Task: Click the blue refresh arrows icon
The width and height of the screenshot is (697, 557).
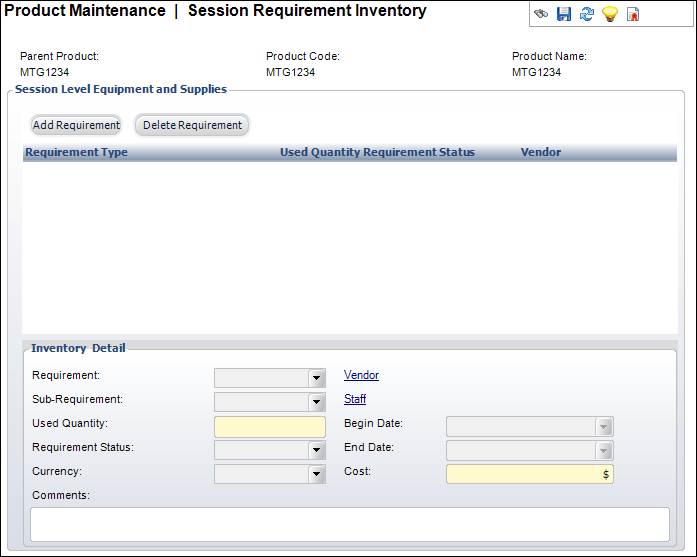Action: click(x=587, y=15)
